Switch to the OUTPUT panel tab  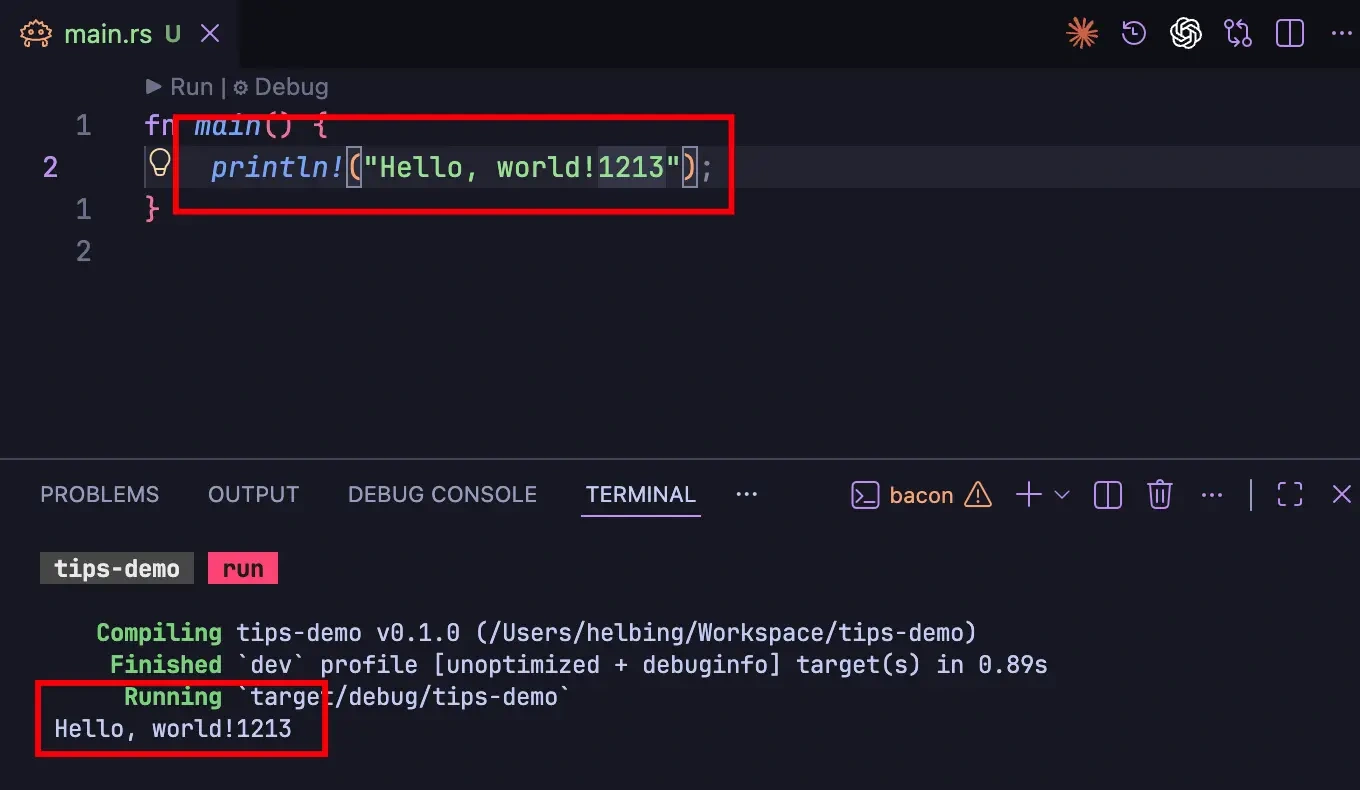[x=253, y=495]
